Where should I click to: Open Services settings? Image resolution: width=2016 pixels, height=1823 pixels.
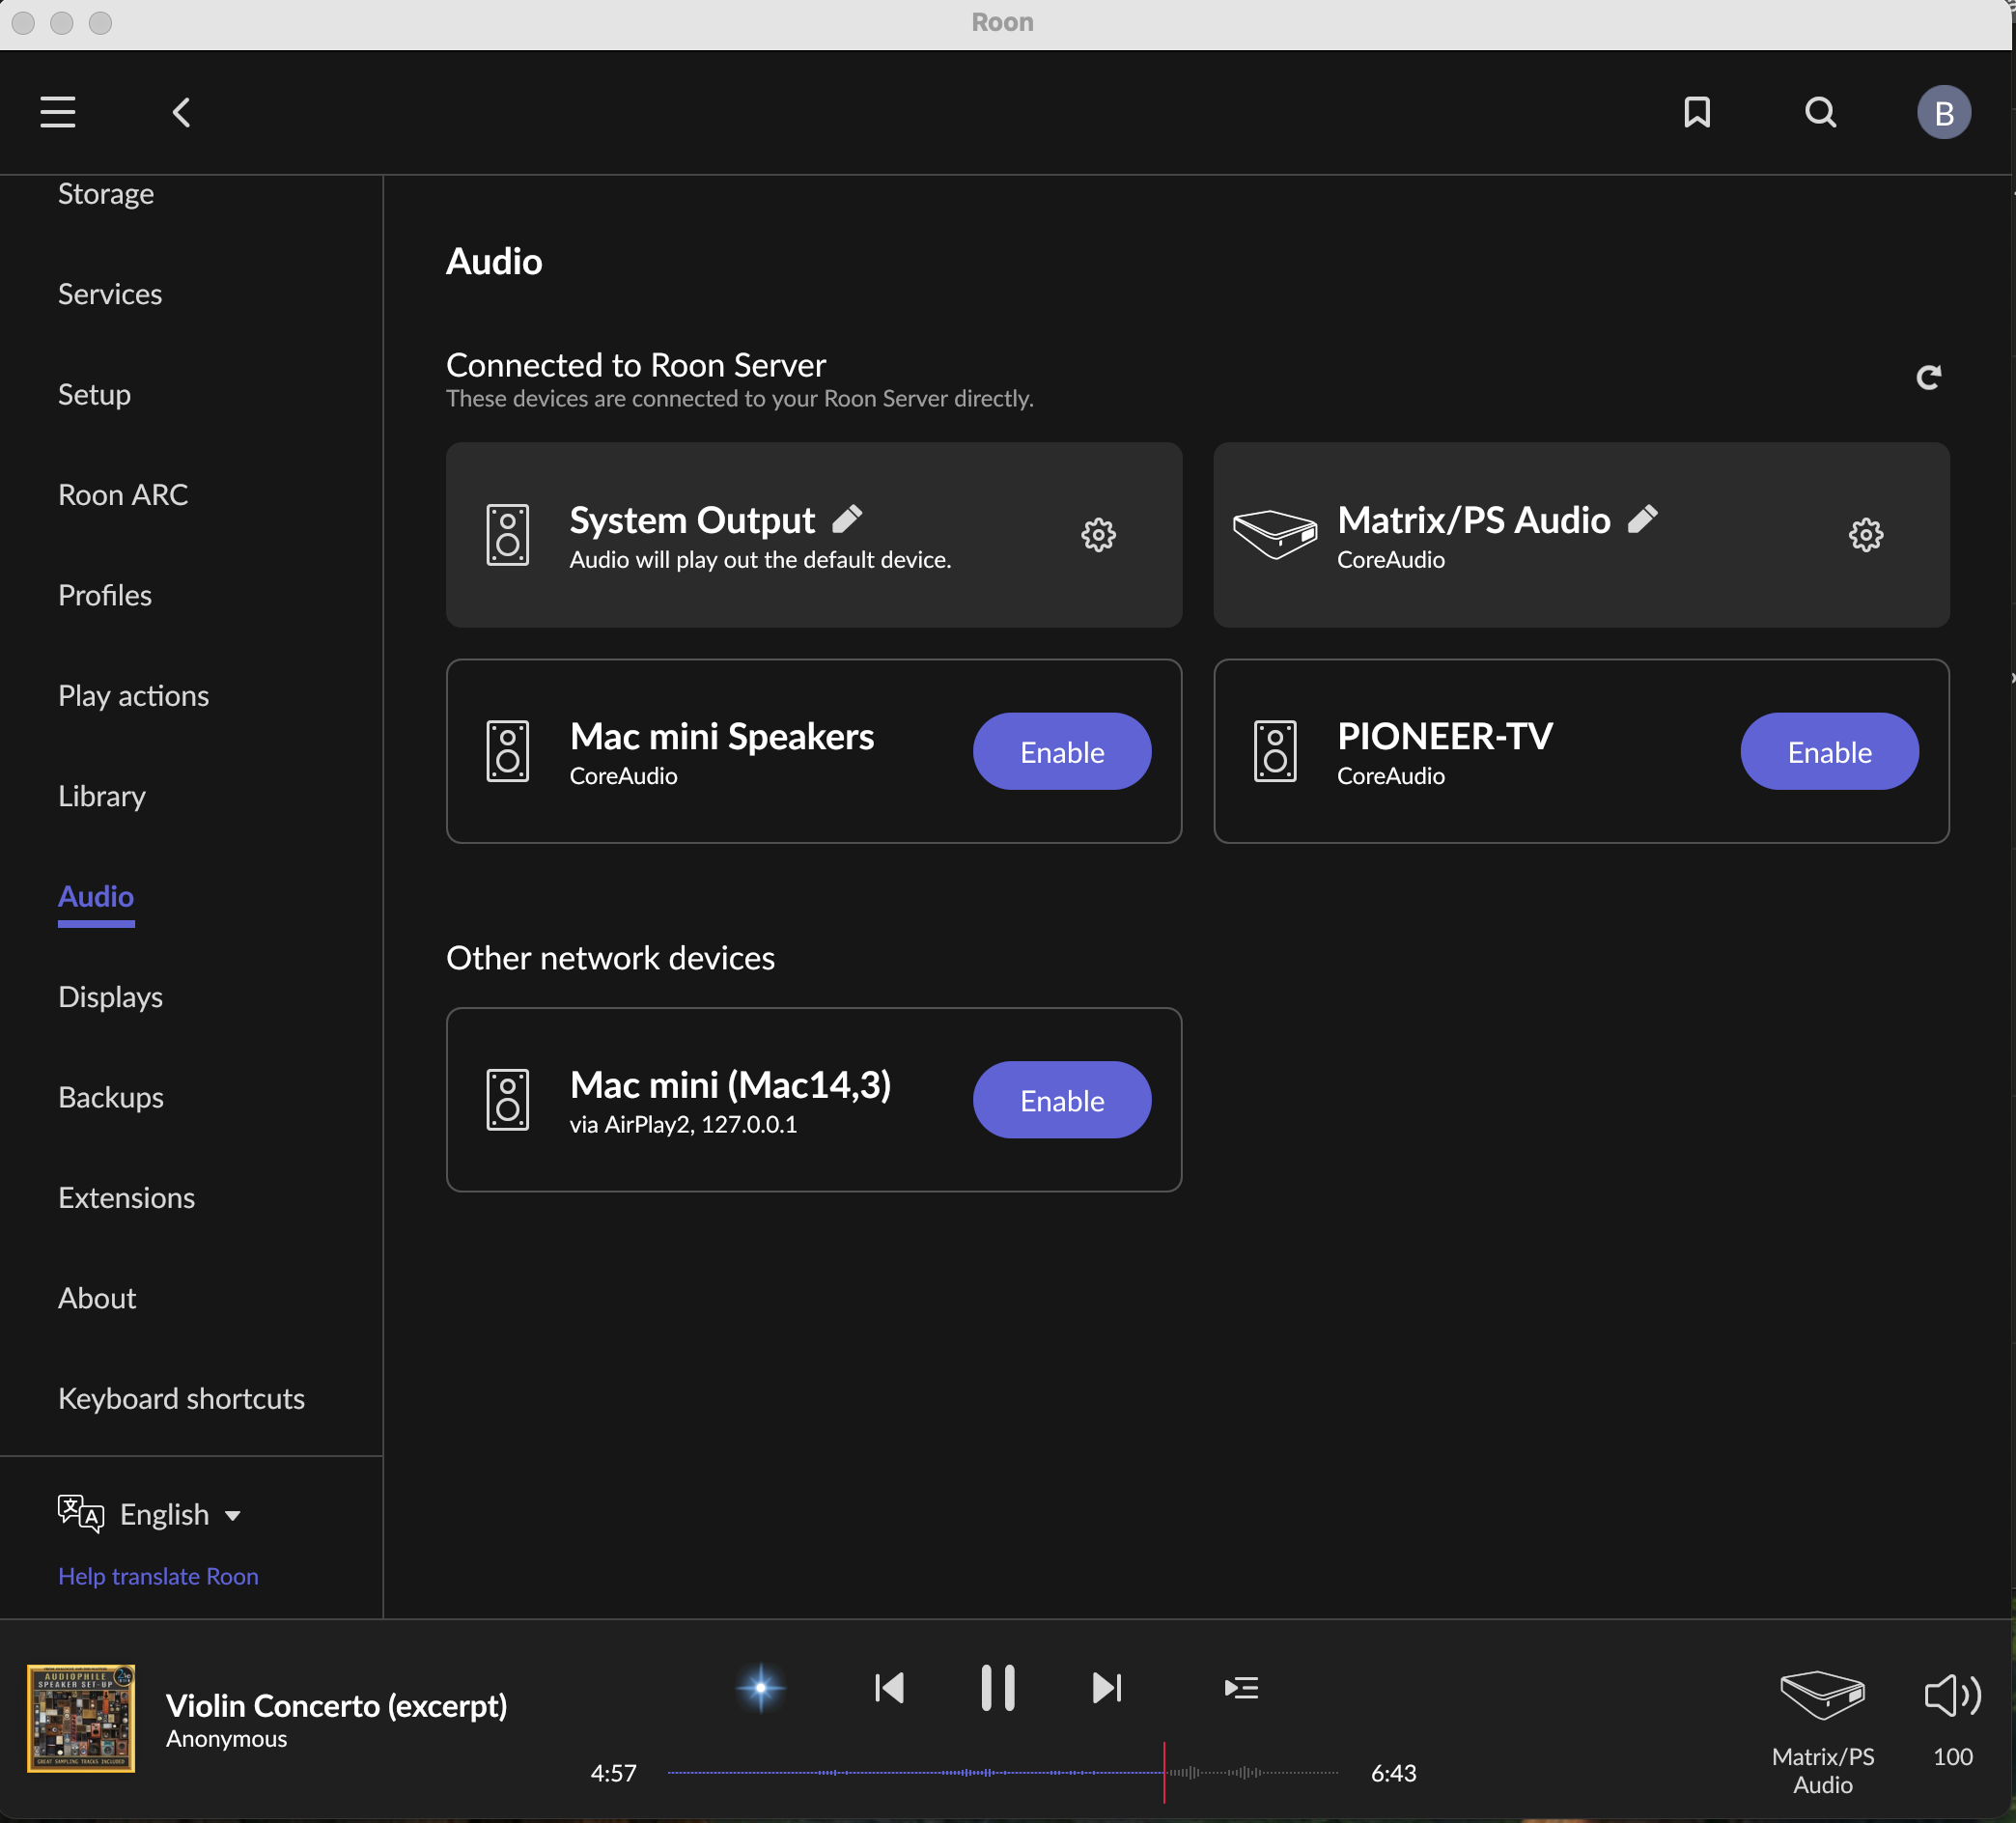click(110, 294)
